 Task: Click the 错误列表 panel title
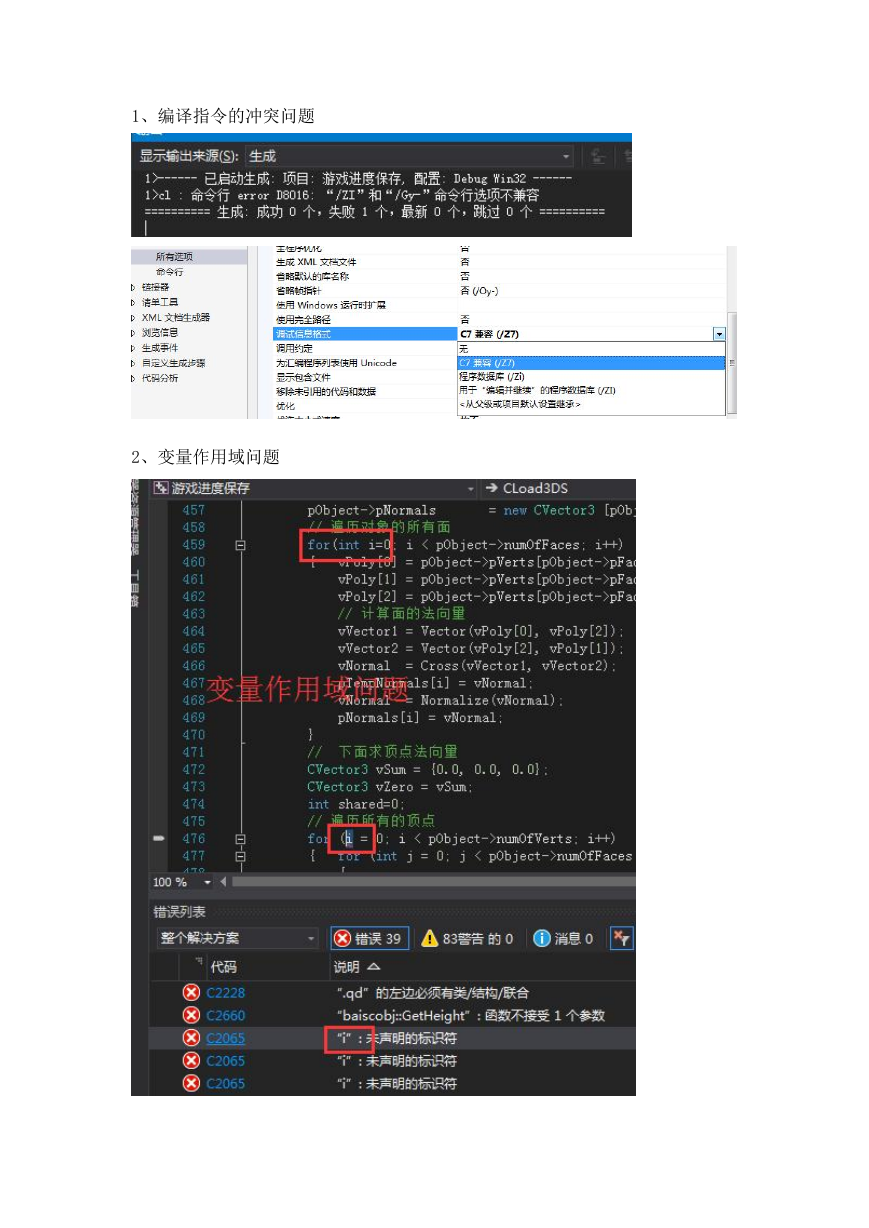[x=179, y=911]
